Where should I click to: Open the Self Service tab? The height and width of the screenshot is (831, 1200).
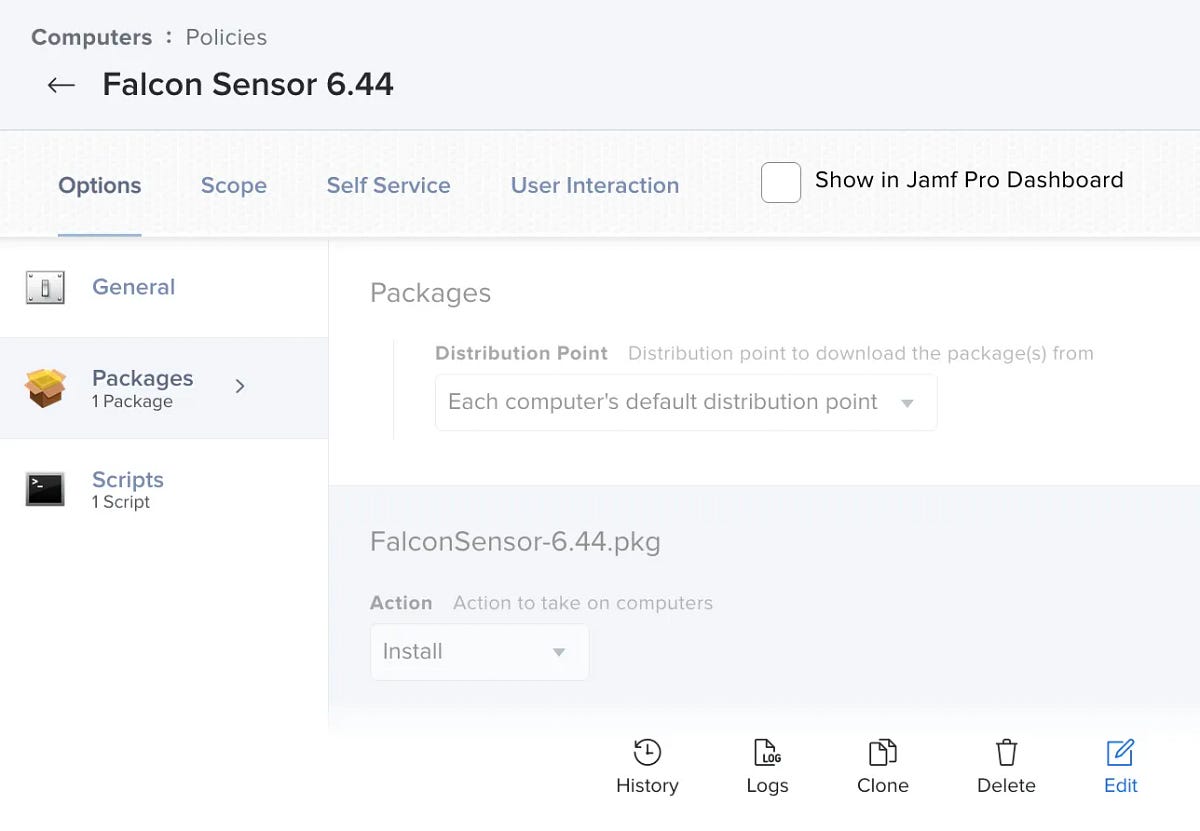388,185
